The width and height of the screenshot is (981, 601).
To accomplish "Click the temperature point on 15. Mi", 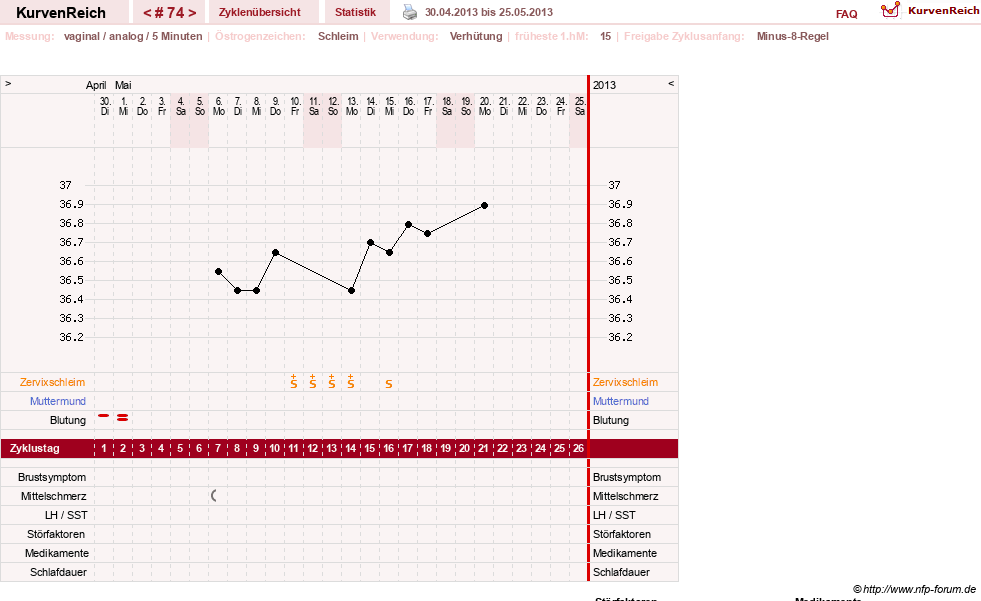I will [389, 253].
